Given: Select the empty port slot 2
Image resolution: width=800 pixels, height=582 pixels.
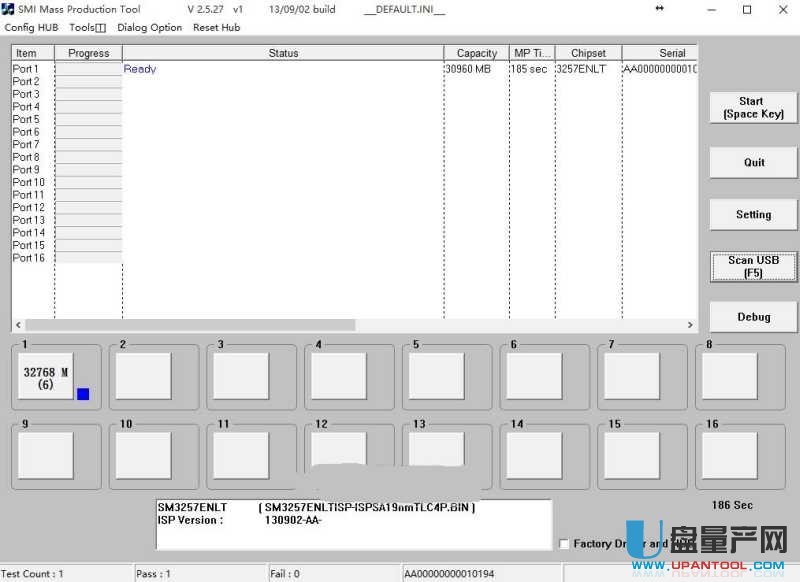Looking at the screenshot, I should point(143,376).
